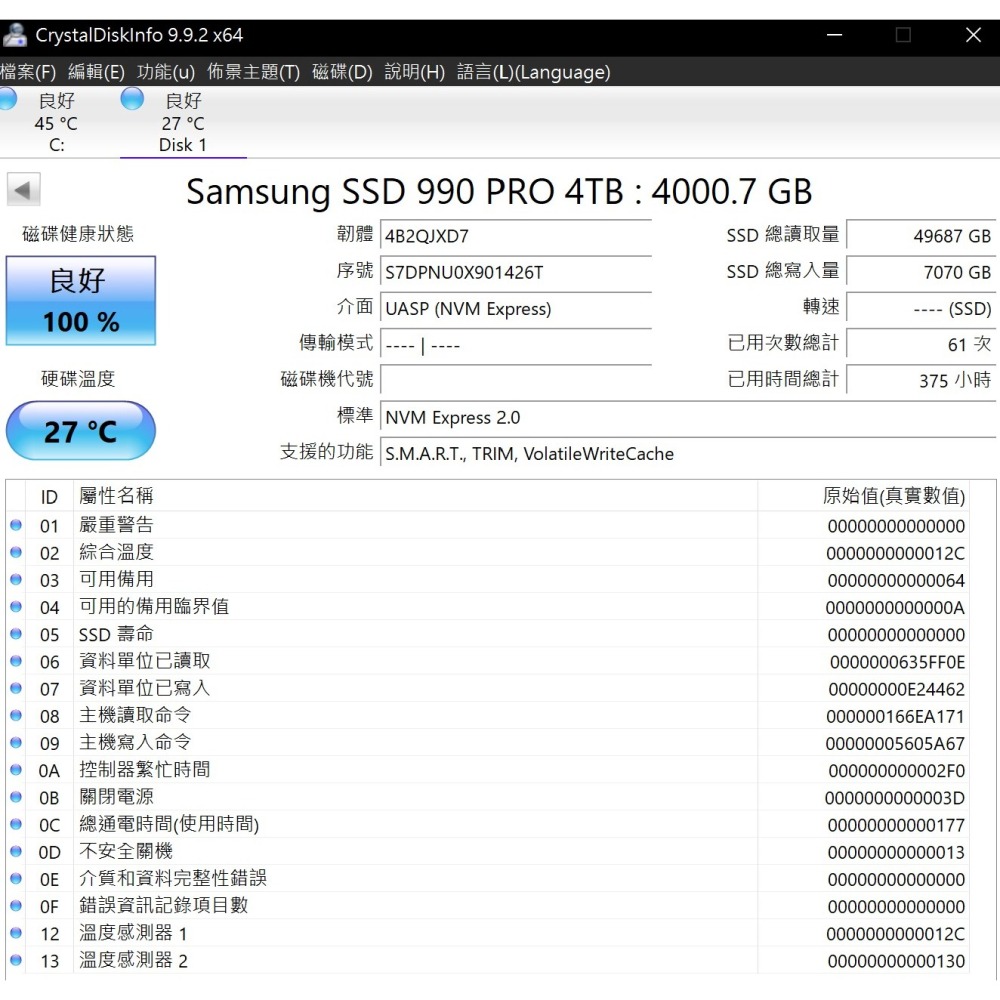This screenshot has height=1000, width=1000.
Task: Click raw value 0000000000003D
Action: tap(895, 798)
